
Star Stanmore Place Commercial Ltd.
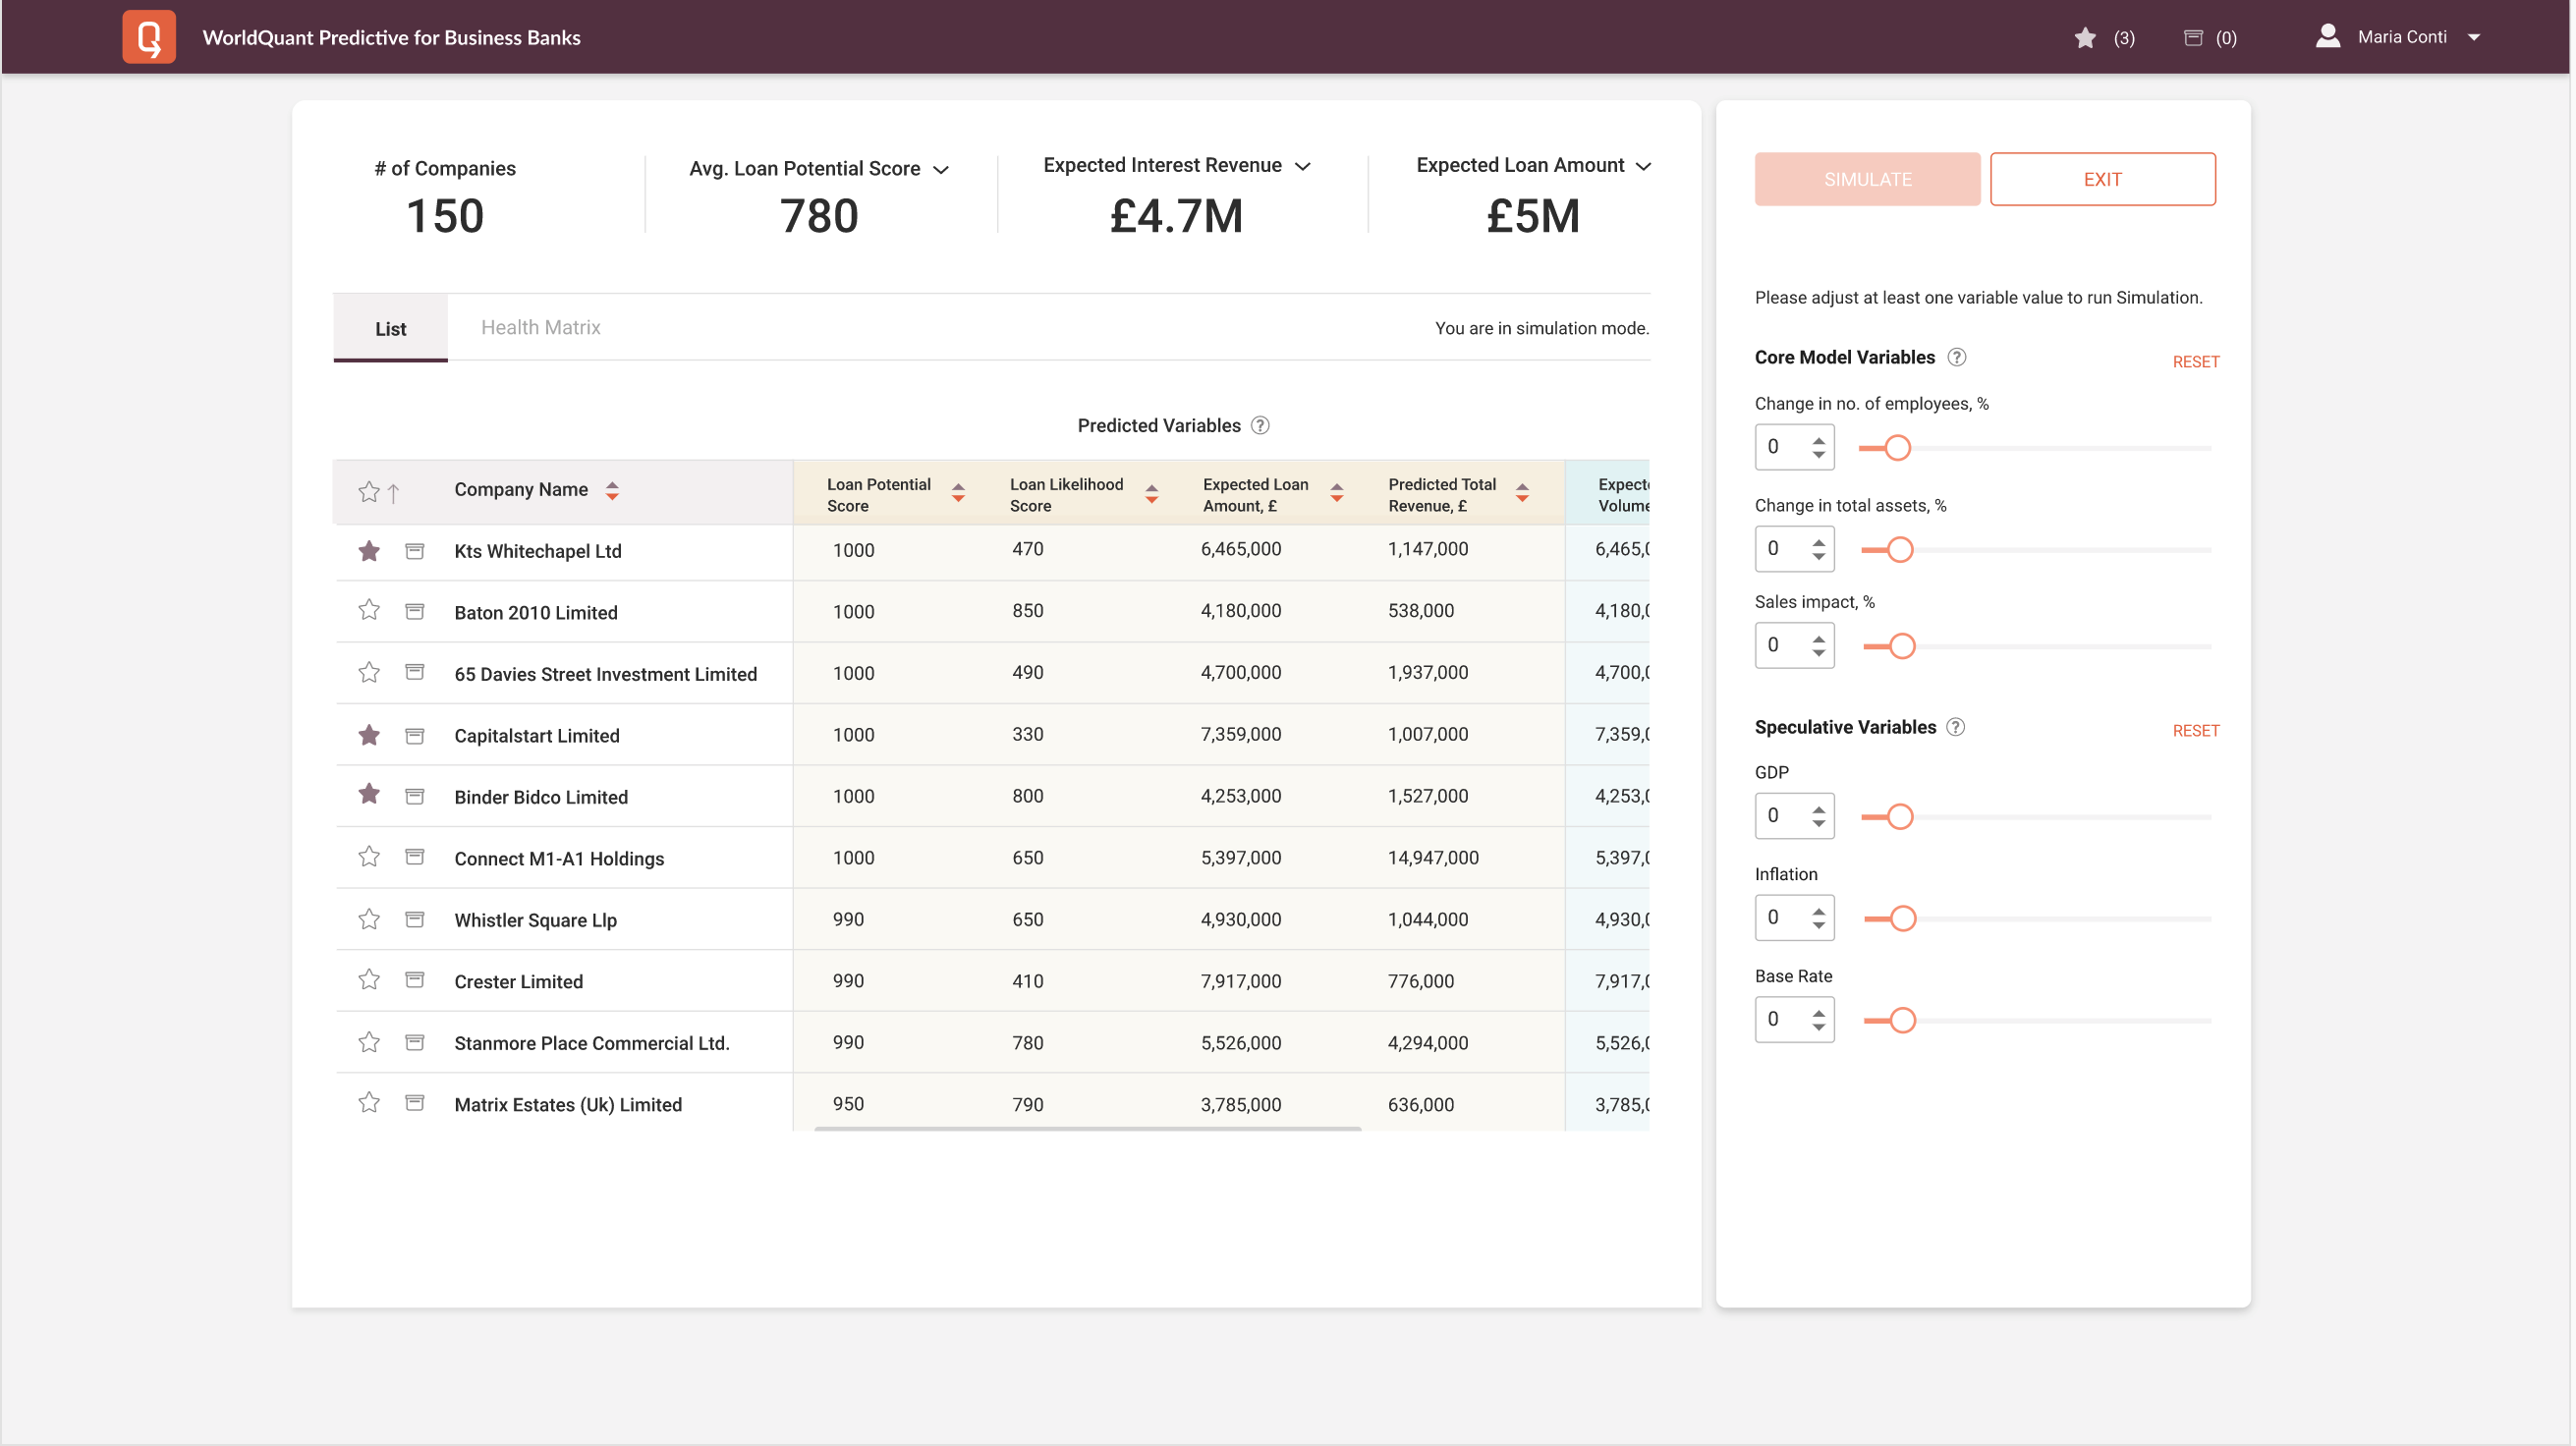(369, 1043)
